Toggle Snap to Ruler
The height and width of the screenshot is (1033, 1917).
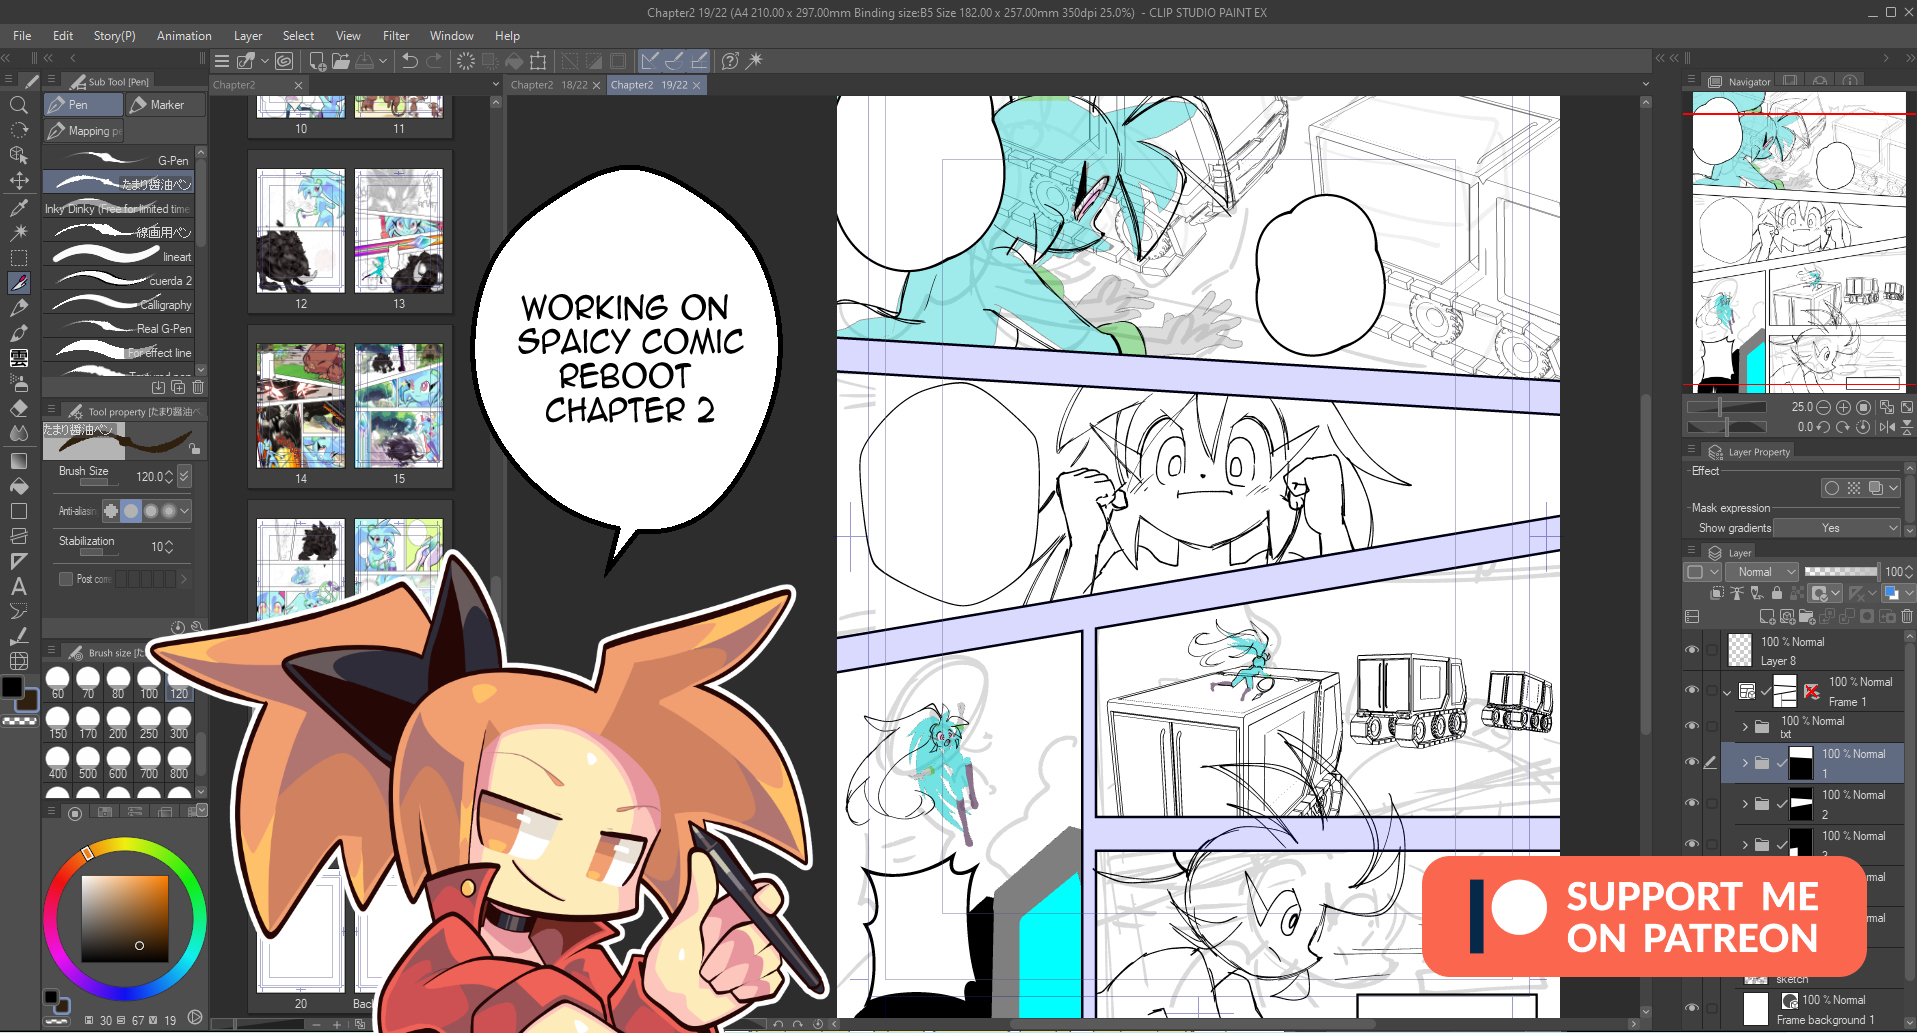click(650, 61)
